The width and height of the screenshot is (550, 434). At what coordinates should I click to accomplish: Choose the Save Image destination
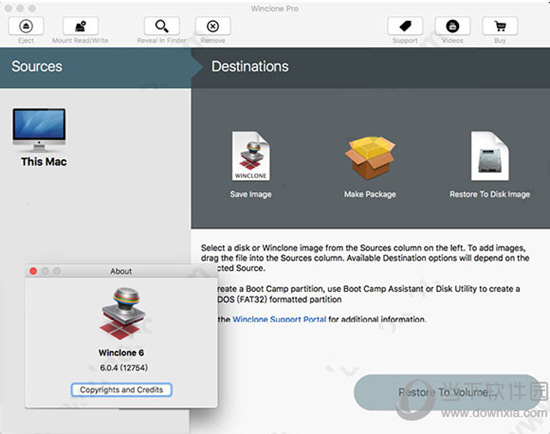coord(251,165)
